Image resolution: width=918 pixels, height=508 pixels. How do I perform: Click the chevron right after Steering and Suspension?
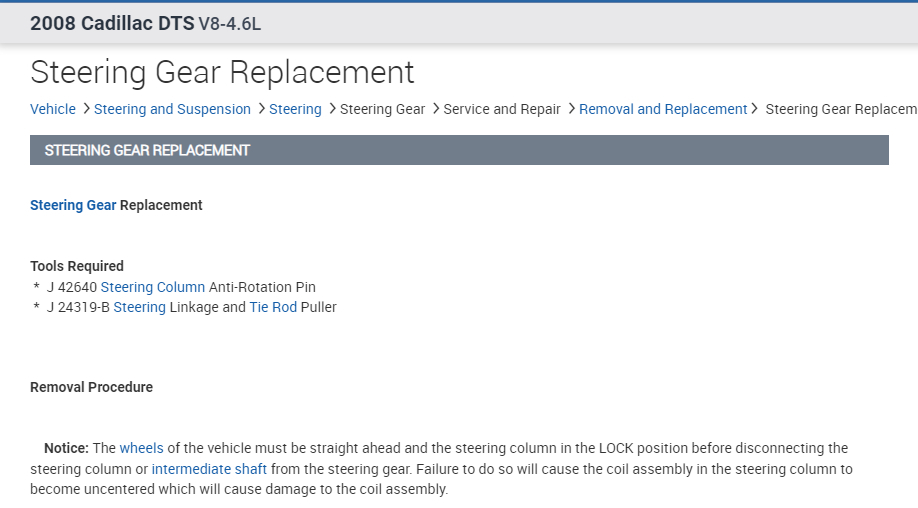[x=261, y=109]
